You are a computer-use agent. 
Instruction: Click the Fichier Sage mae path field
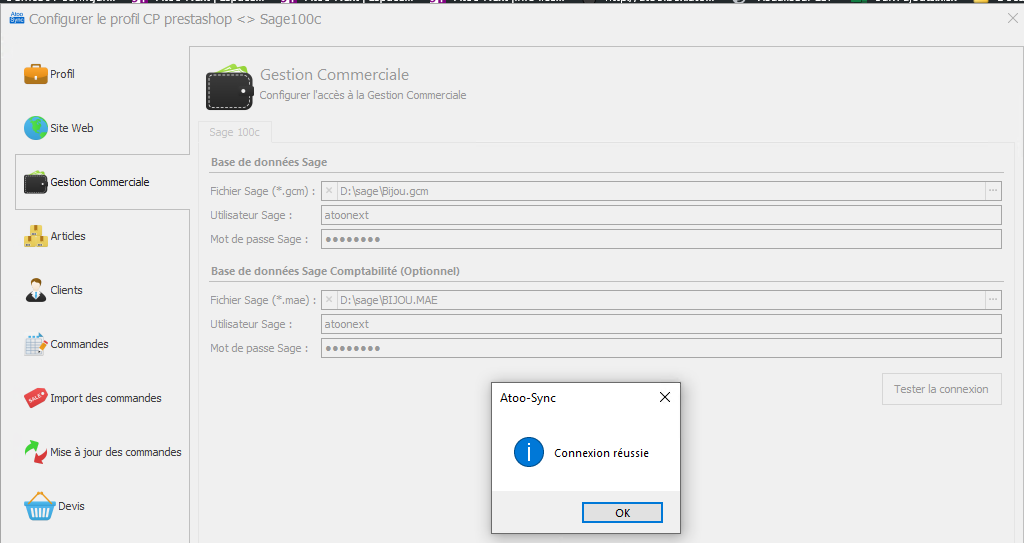coord(661,300)
